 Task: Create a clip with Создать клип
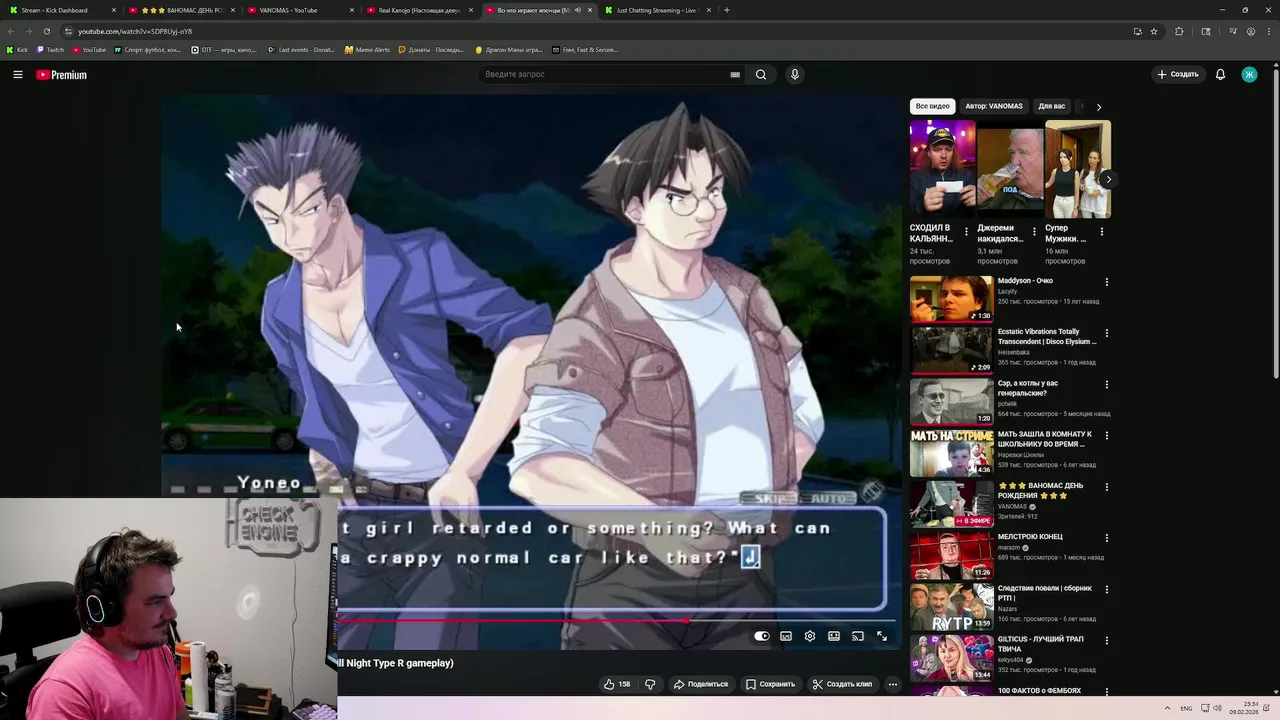click(x=842, y=684)
